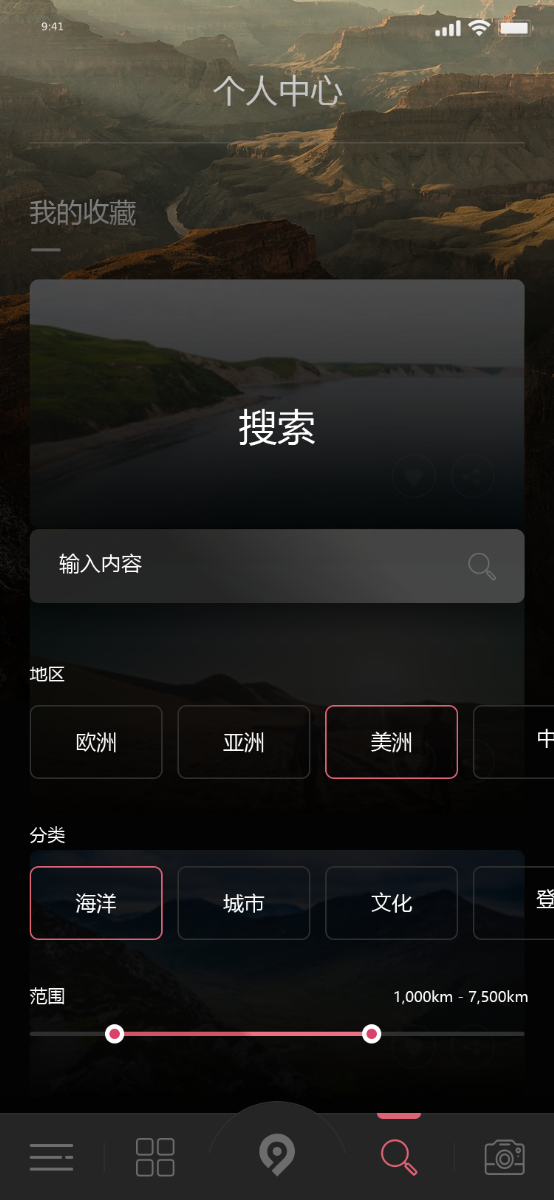554x1200 pixels.
Task: Choose the 文化 category chip
Action: coord(392,903)
